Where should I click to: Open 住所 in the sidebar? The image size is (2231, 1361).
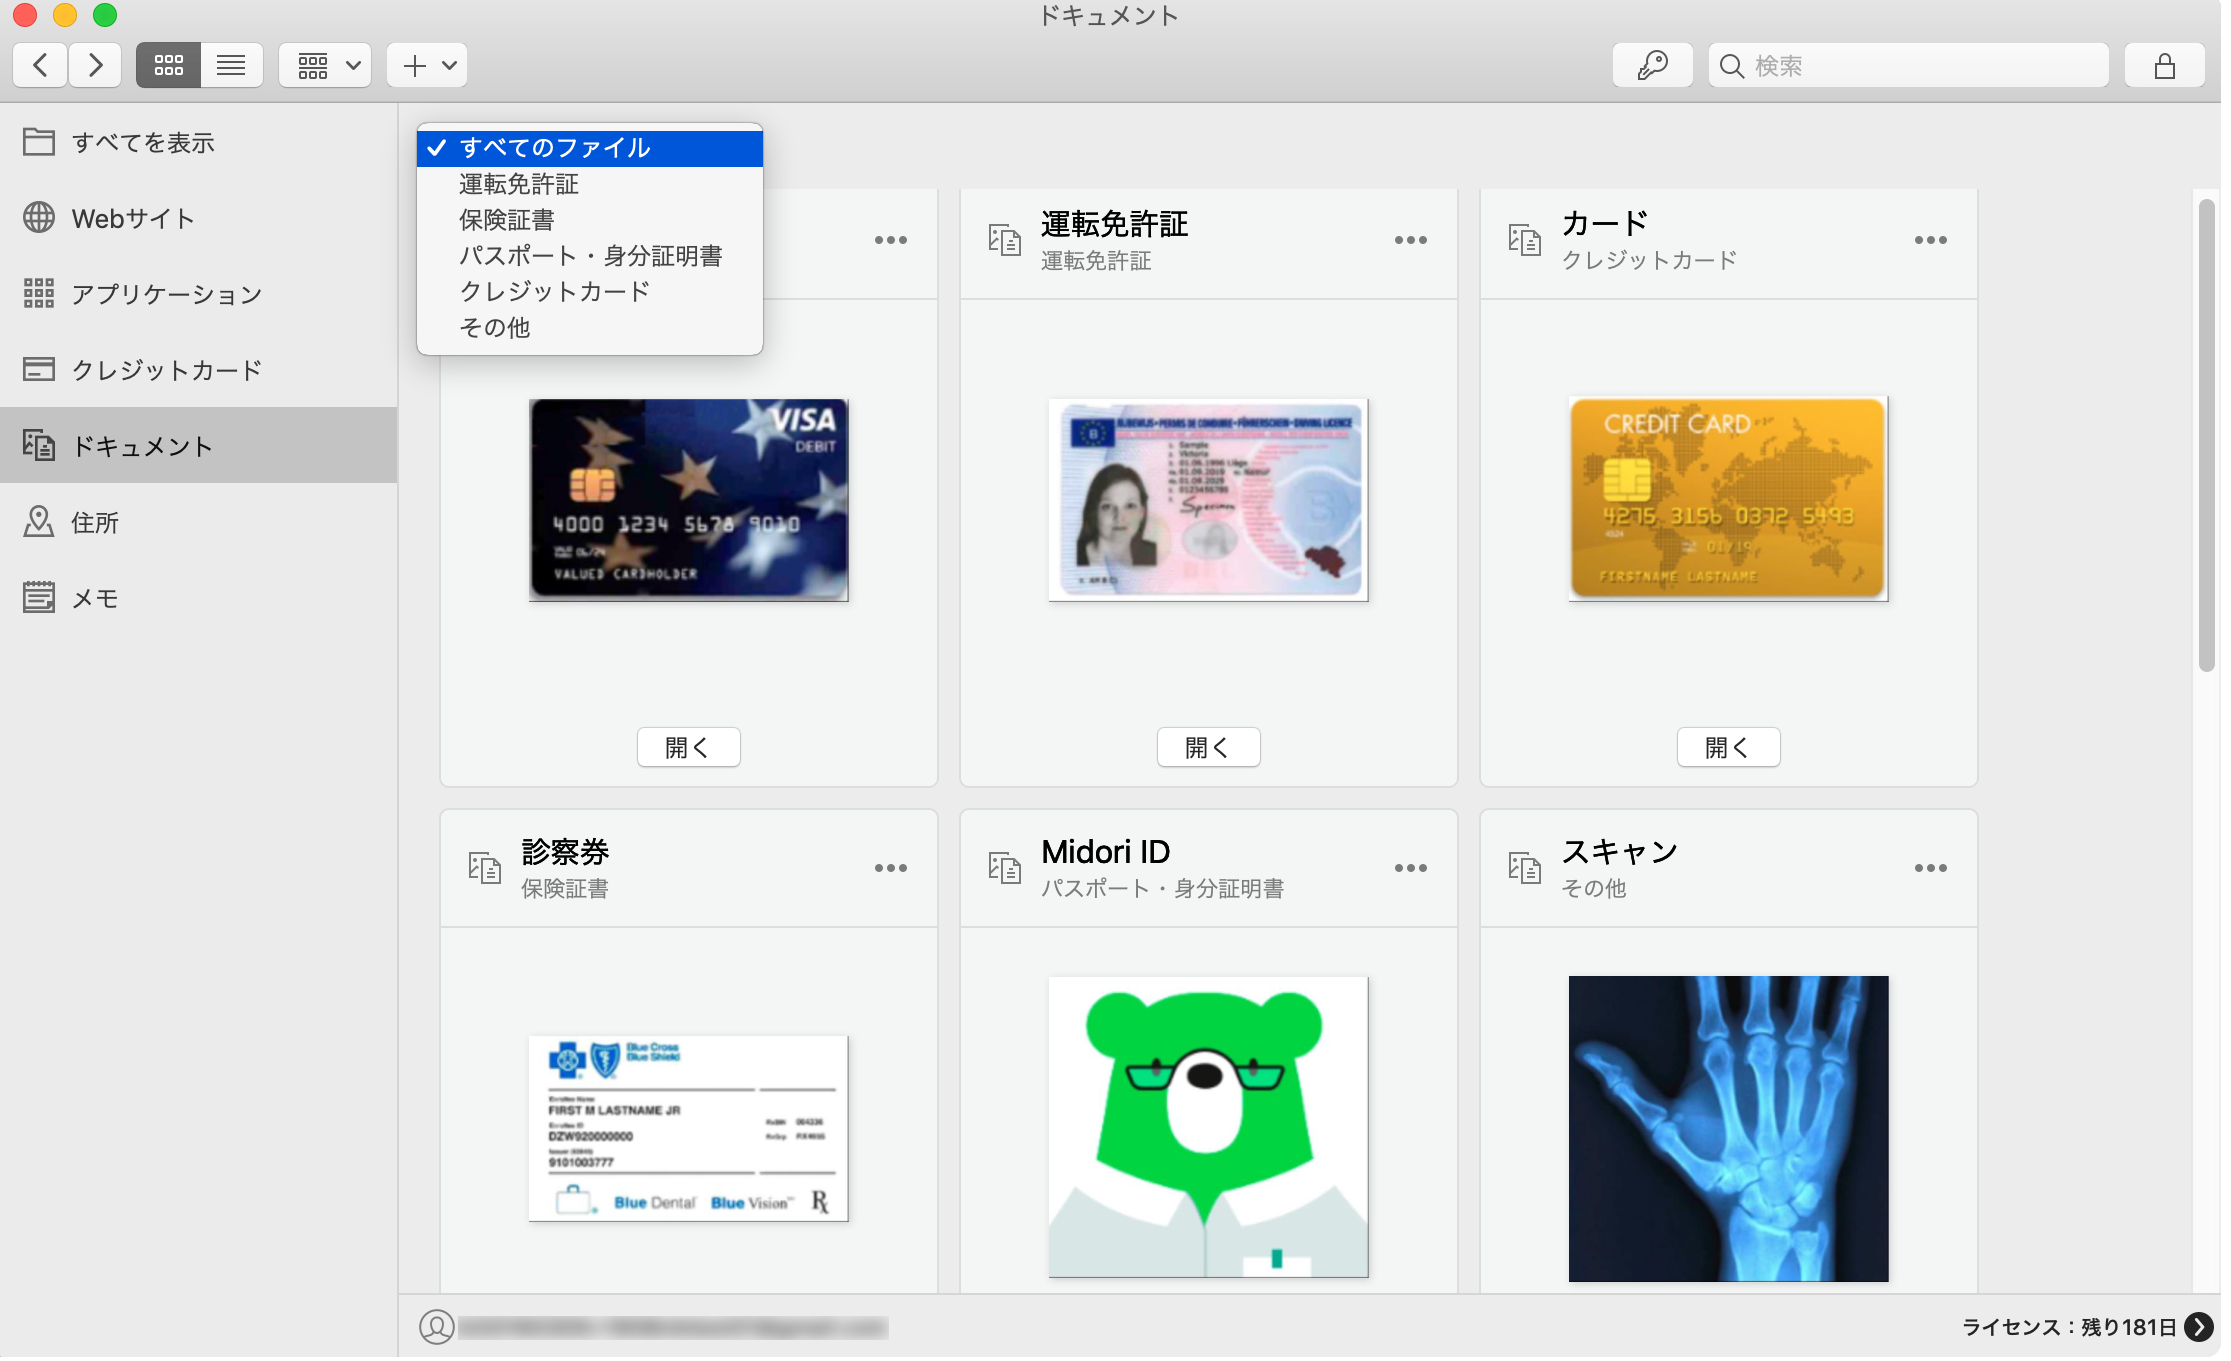click(198, 522)
